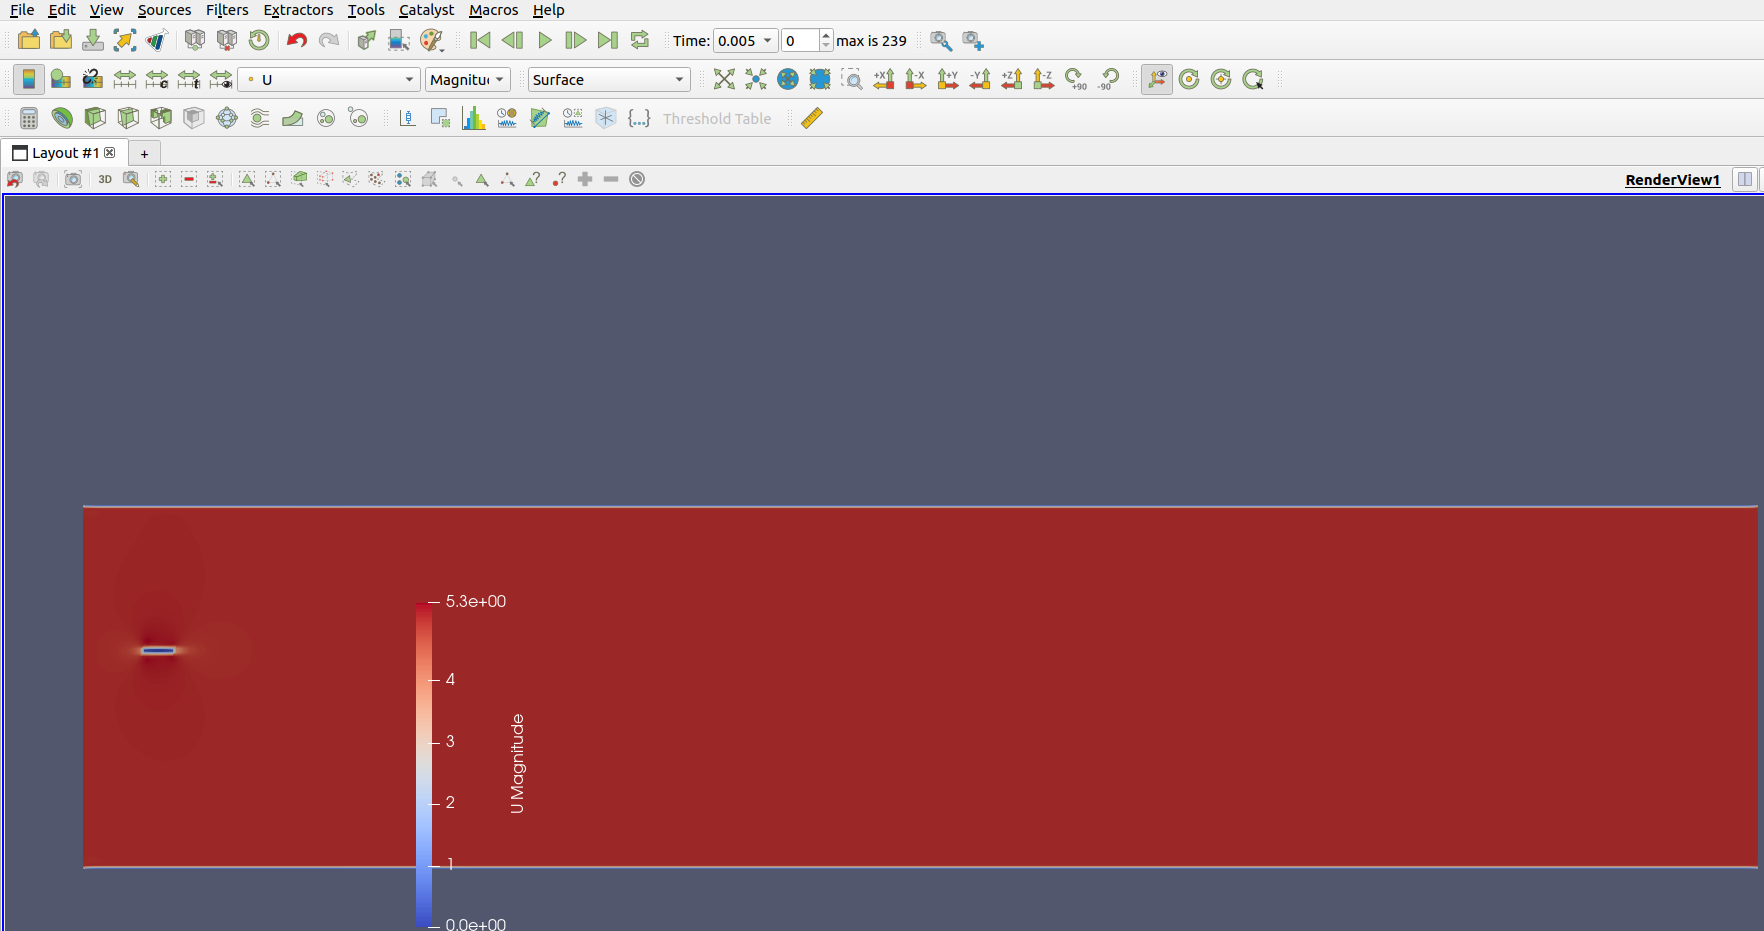Screen dimensions: 1764x931
Task: Open the Surface representation dropdown
Action: tap(608, 80)
